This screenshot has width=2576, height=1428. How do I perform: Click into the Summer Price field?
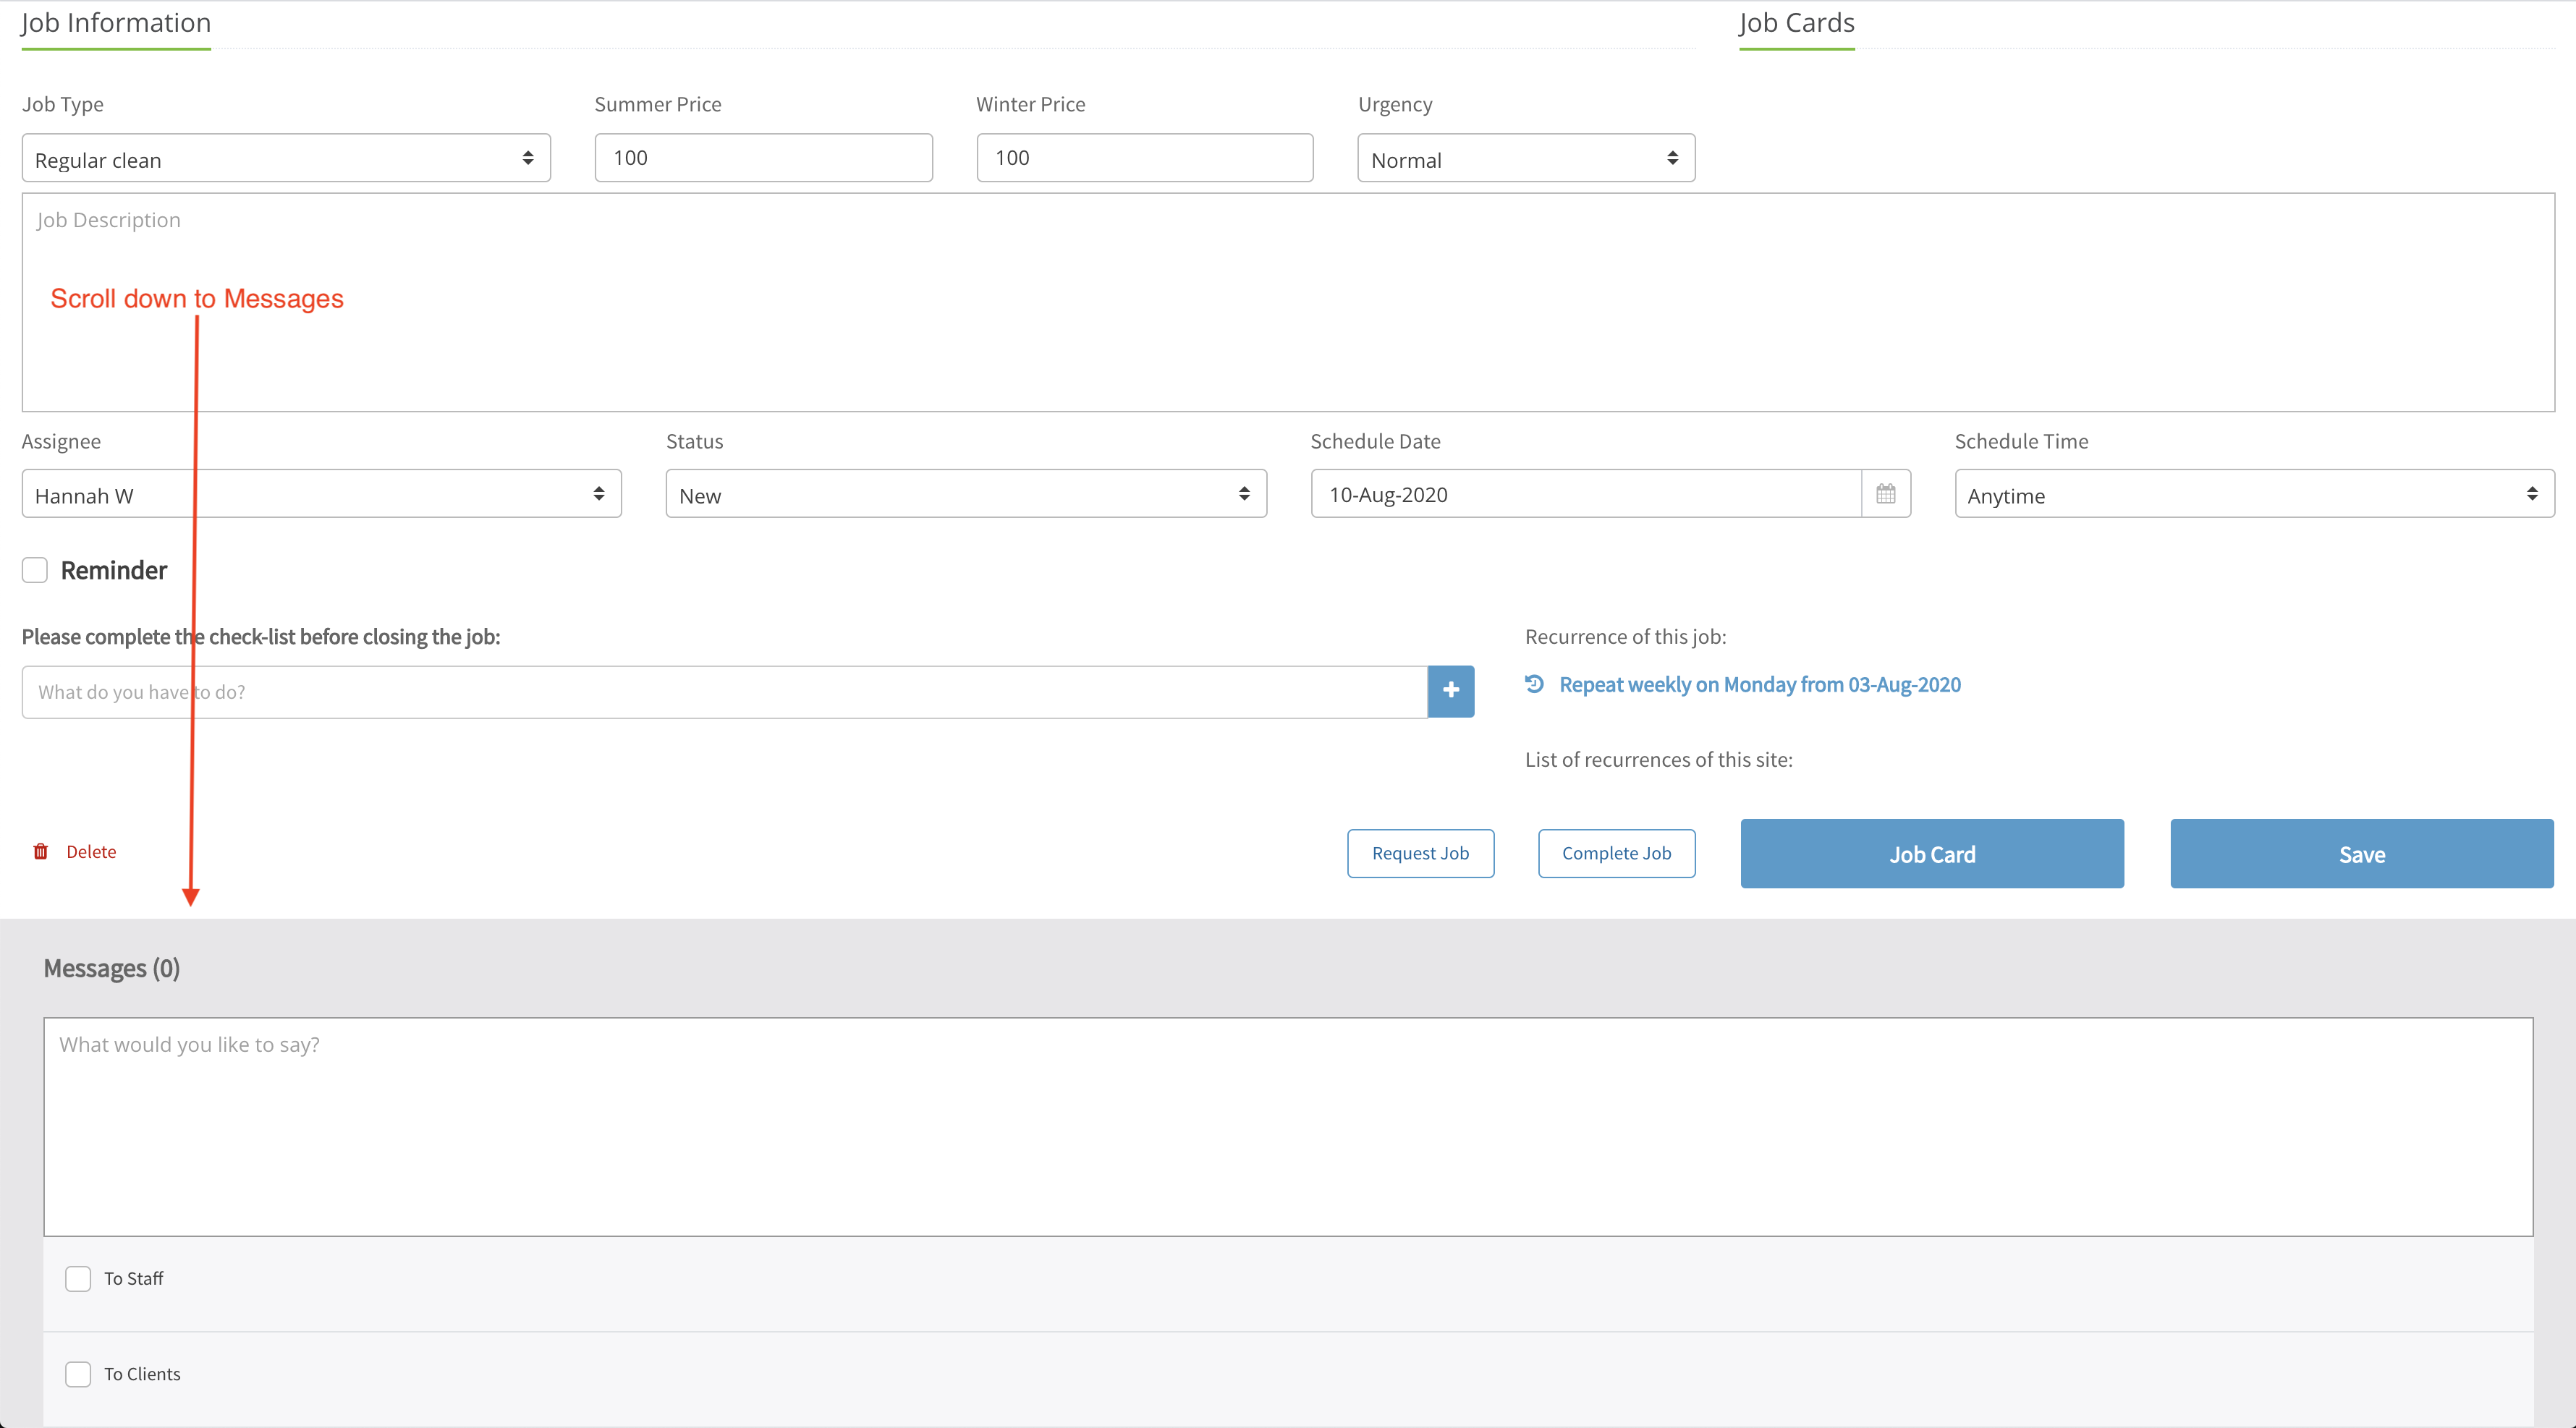point(764,158)
